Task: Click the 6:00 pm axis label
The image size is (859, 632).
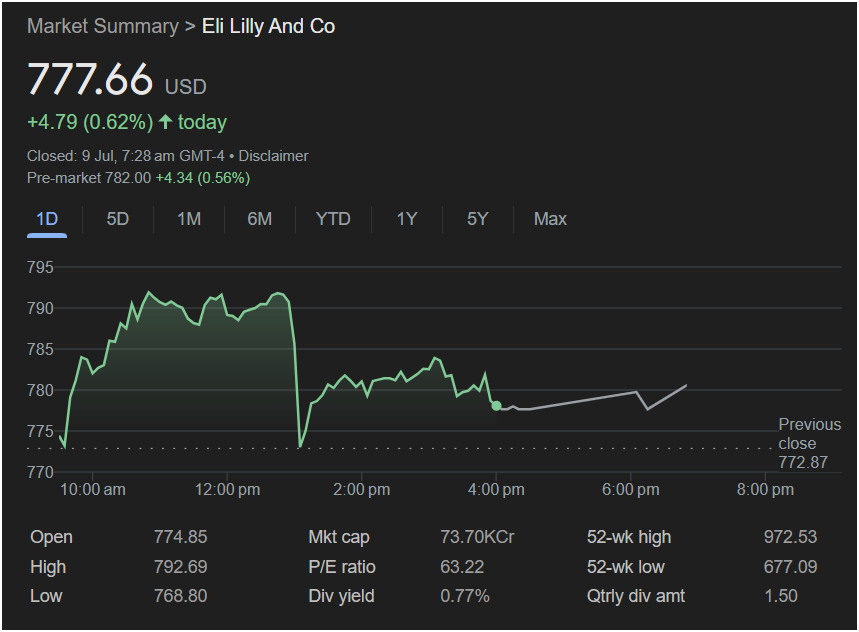Action: pos(631,490)
